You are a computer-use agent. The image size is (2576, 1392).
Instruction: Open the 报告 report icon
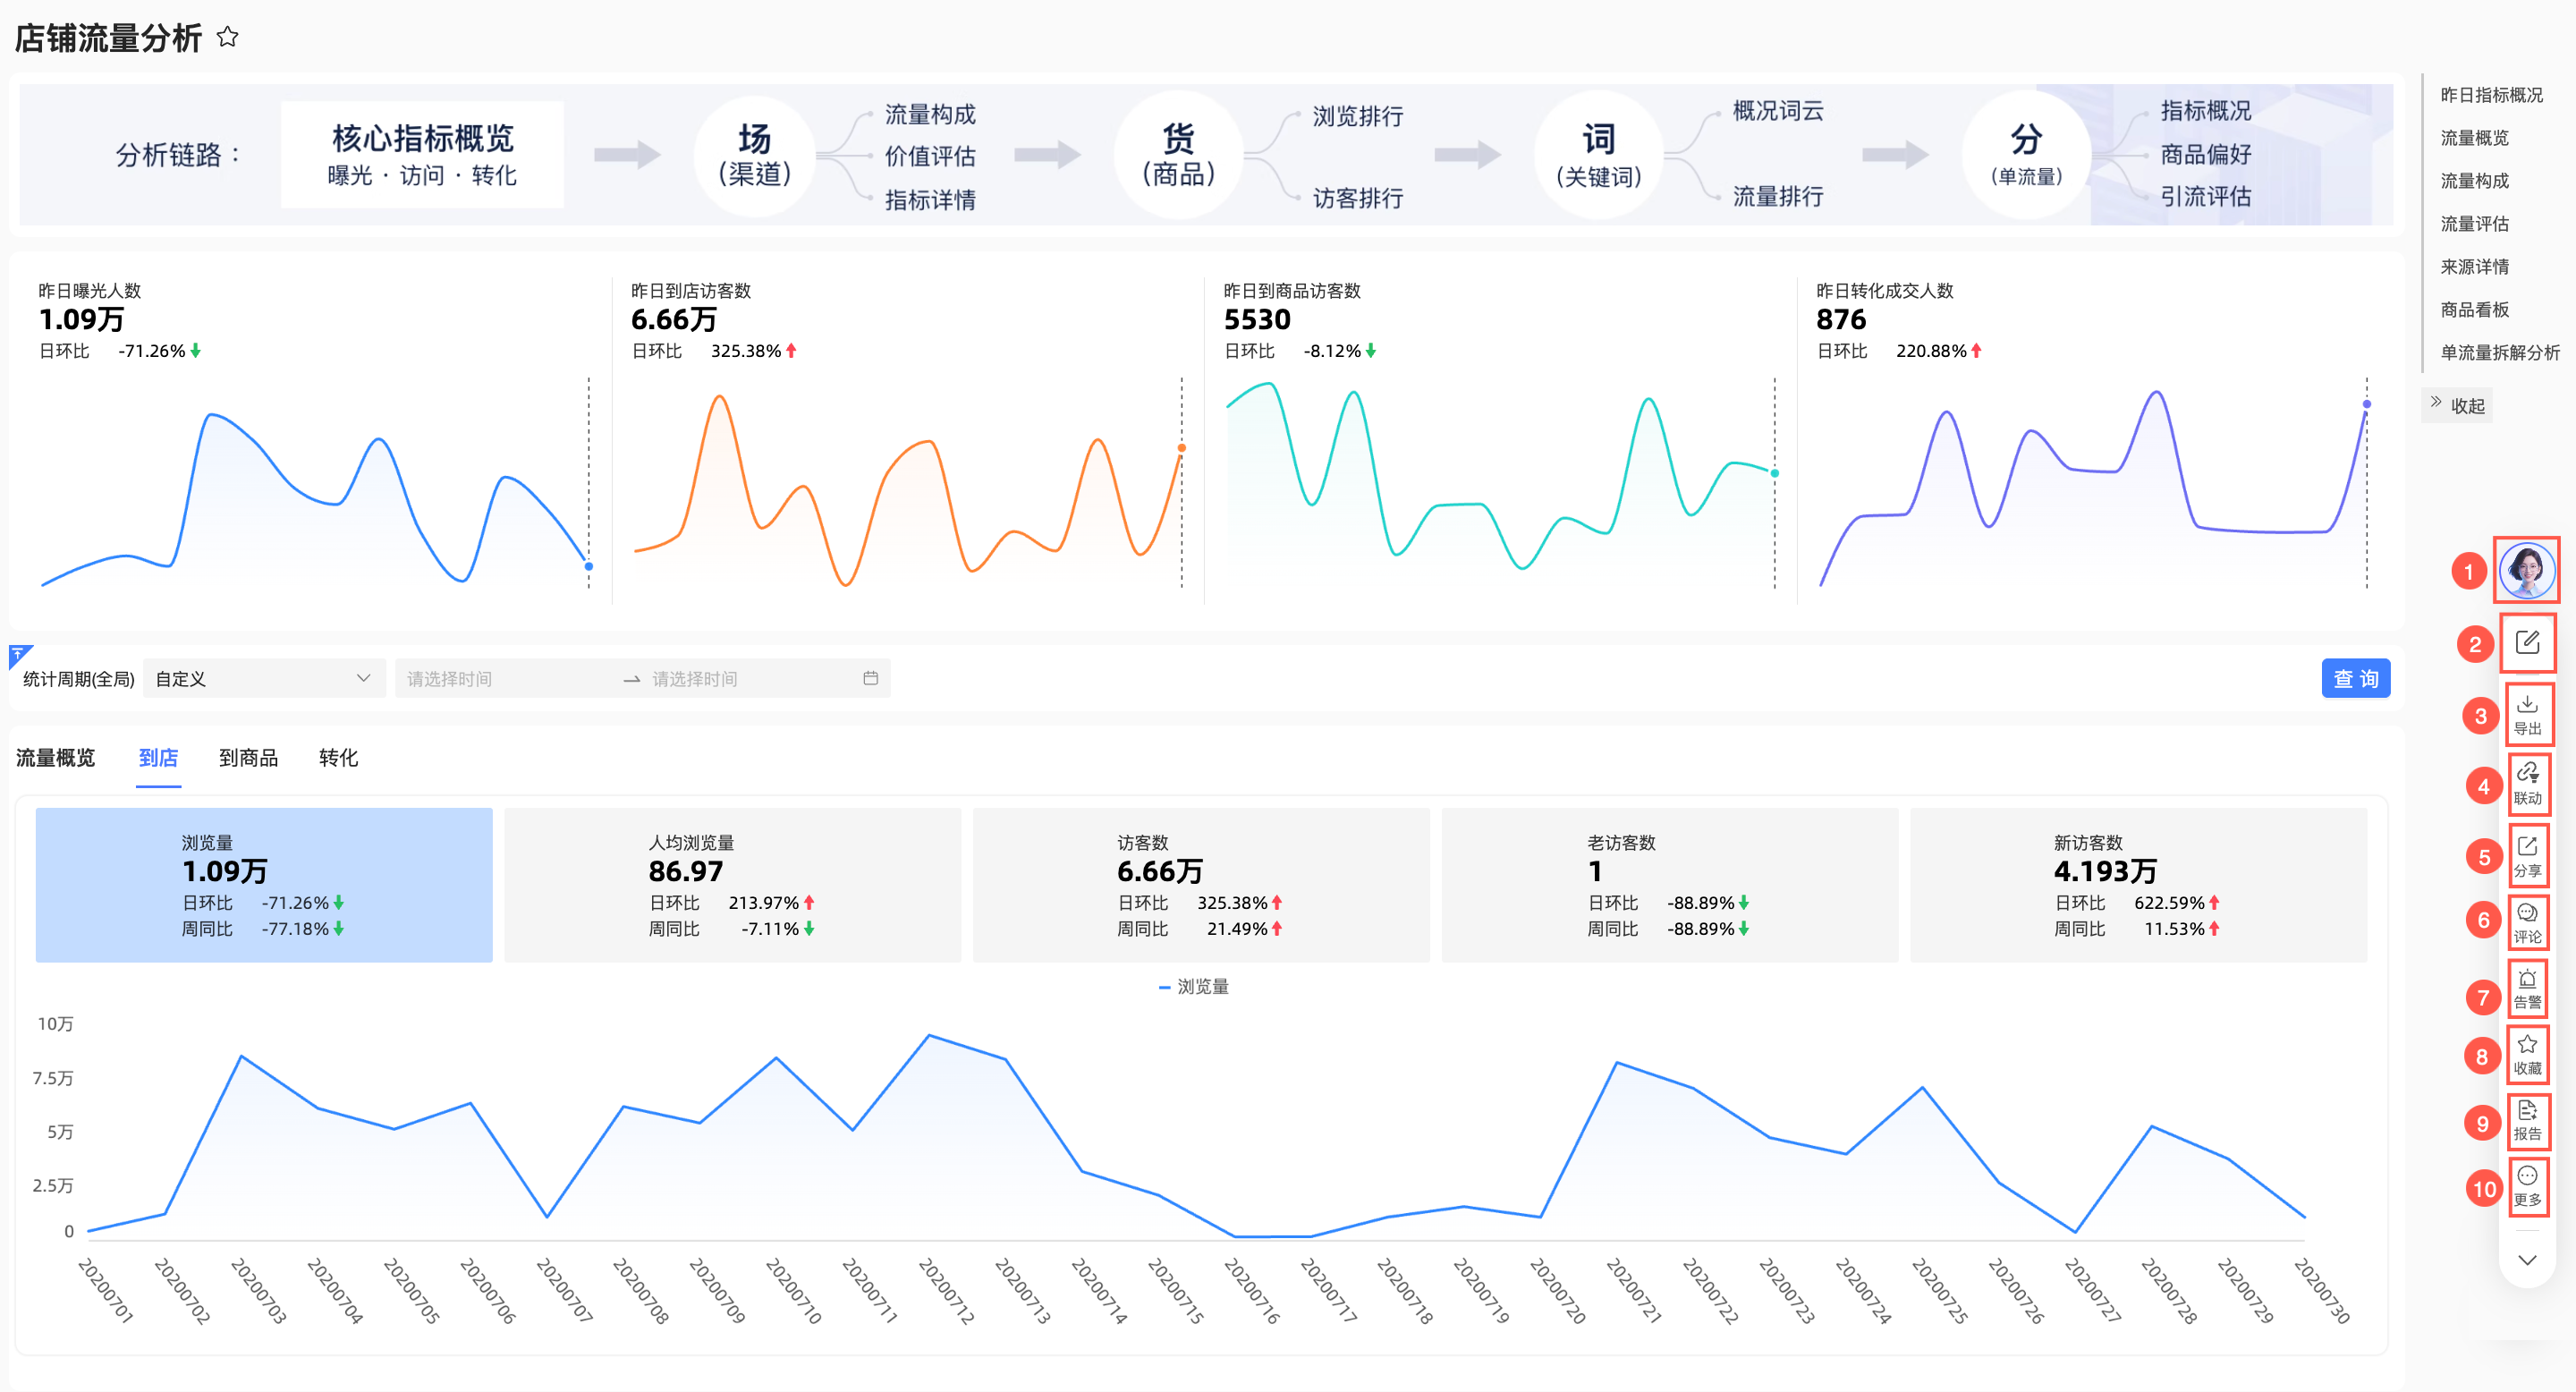pyautogui.click(x=2527, y=1120)
